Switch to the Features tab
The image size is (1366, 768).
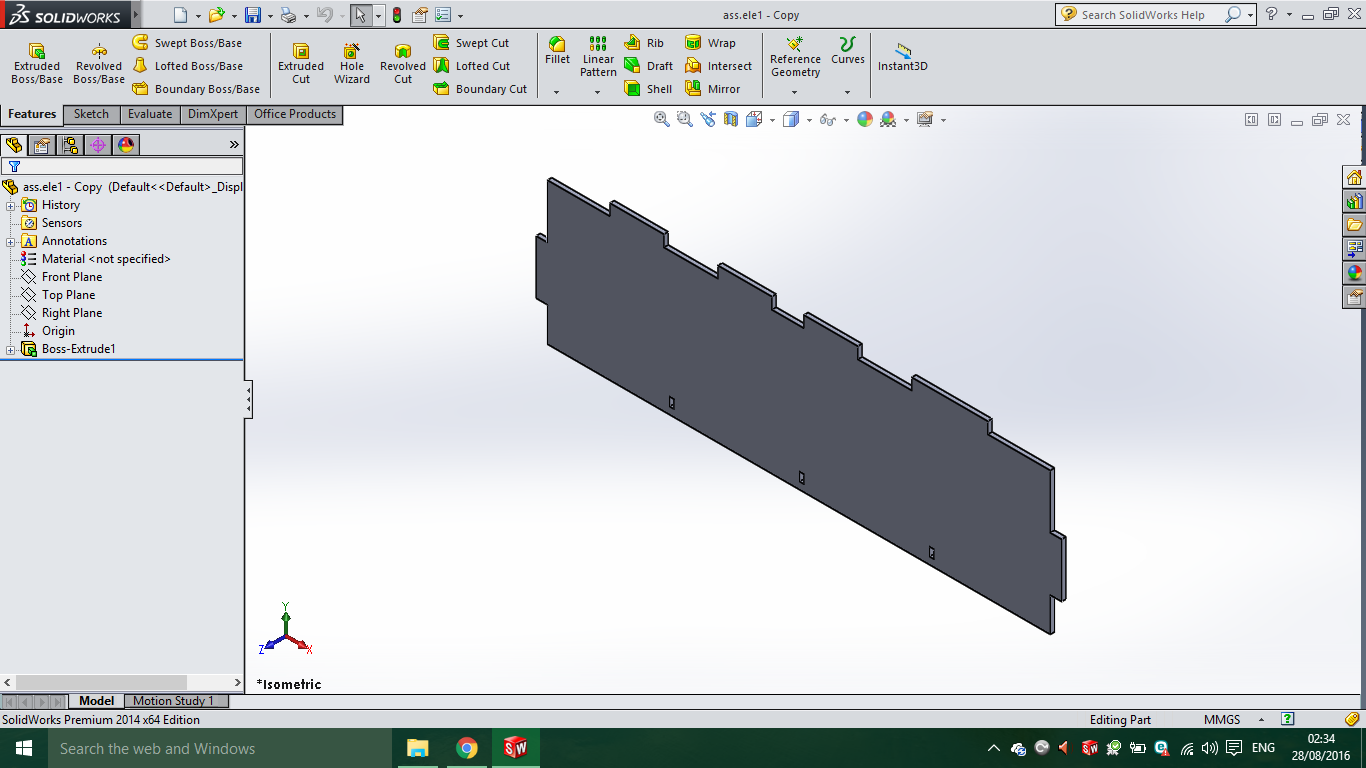(x=32, y=114)
